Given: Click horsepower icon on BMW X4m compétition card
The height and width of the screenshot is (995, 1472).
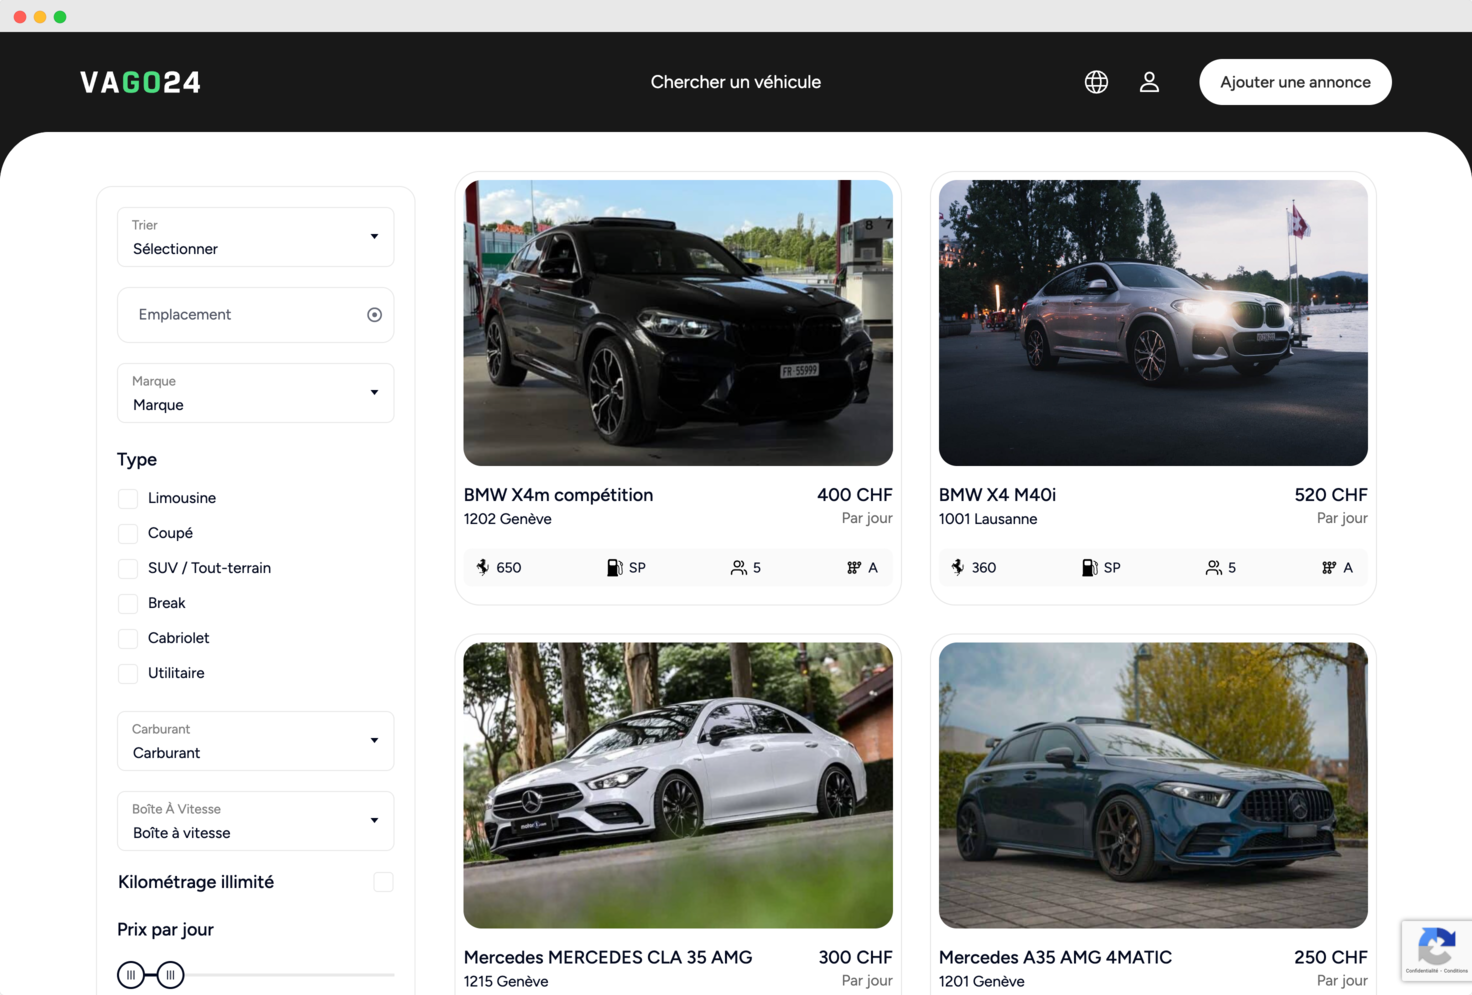Looking at the screenshot, I should [x=483, y=567].
